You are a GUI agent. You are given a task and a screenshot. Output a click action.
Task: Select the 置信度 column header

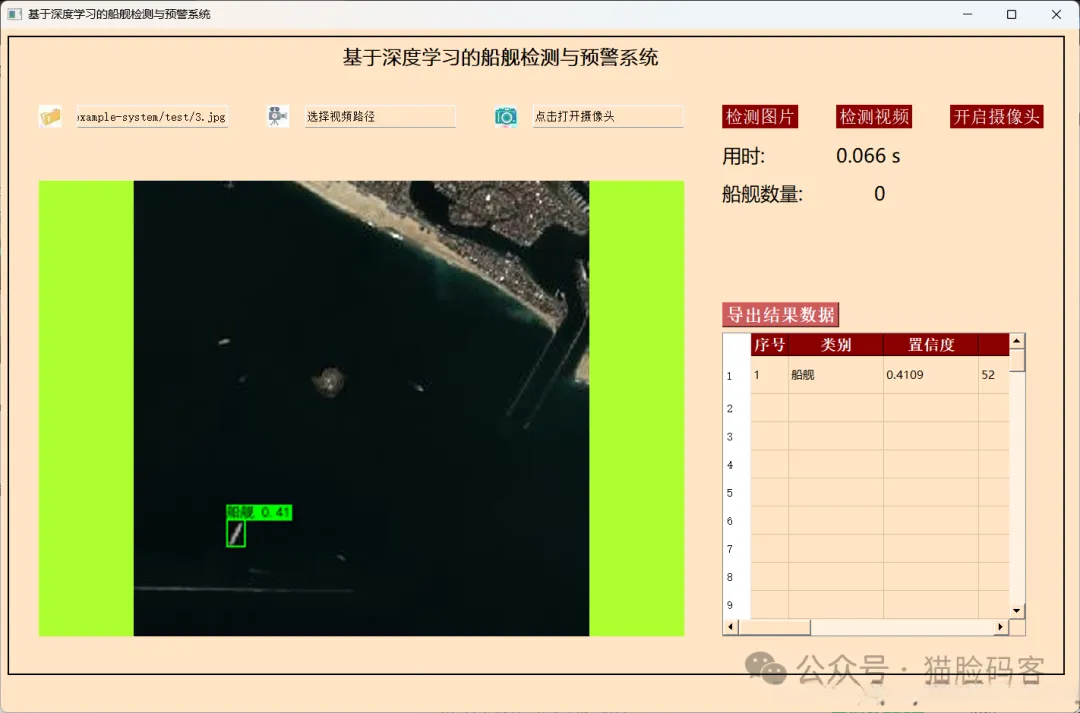click(x=930, y=345)
